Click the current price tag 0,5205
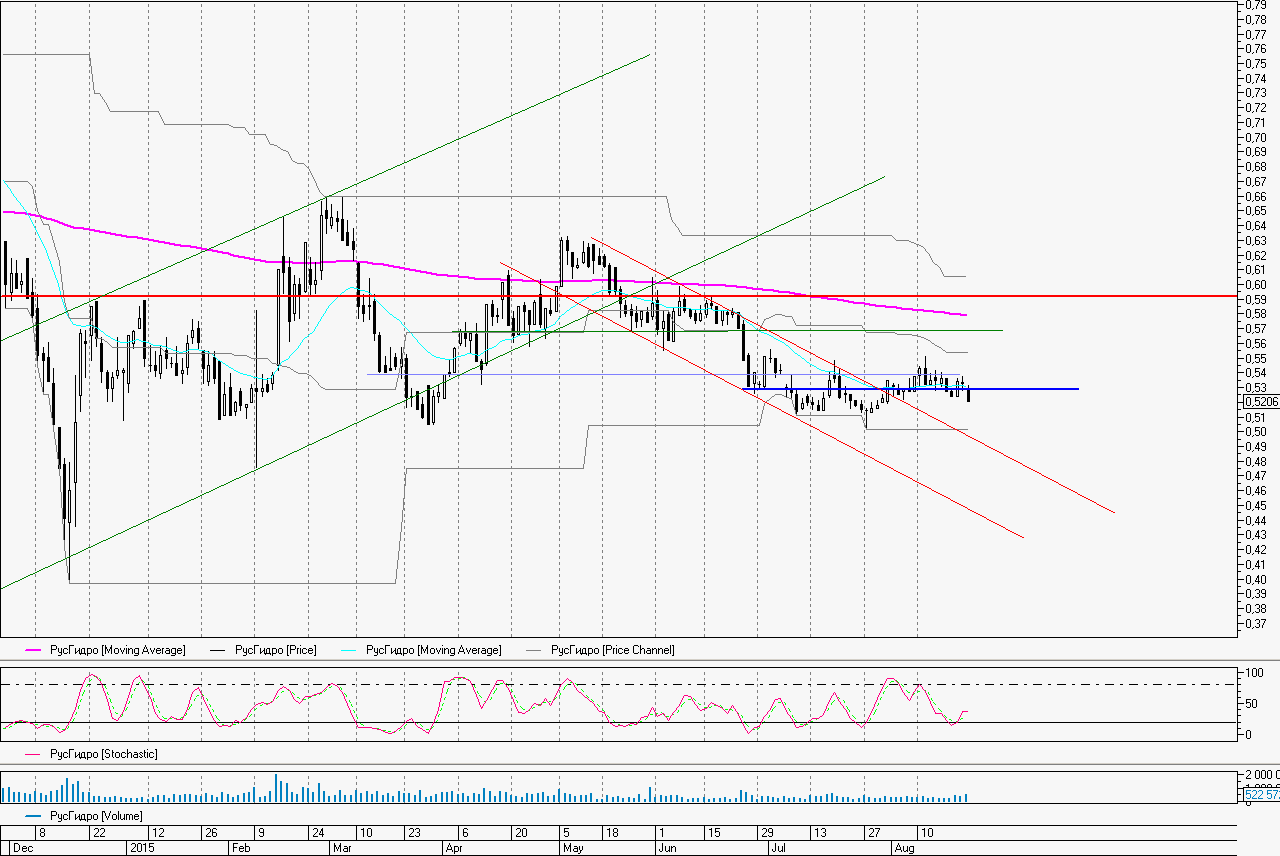Screen dimensions: 1280x856 [x=1259, y=402]
